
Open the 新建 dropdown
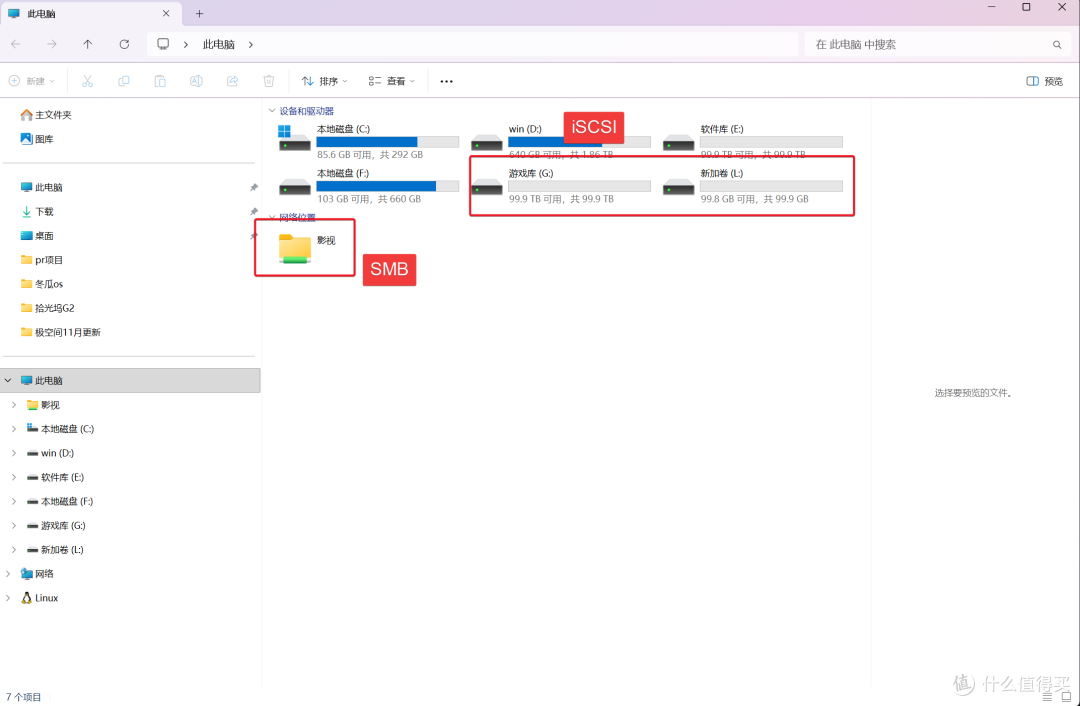32,81
